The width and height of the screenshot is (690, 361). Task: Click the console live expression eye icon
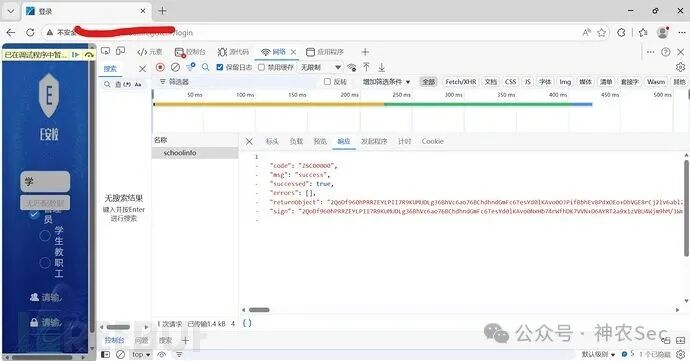point(162,354)
